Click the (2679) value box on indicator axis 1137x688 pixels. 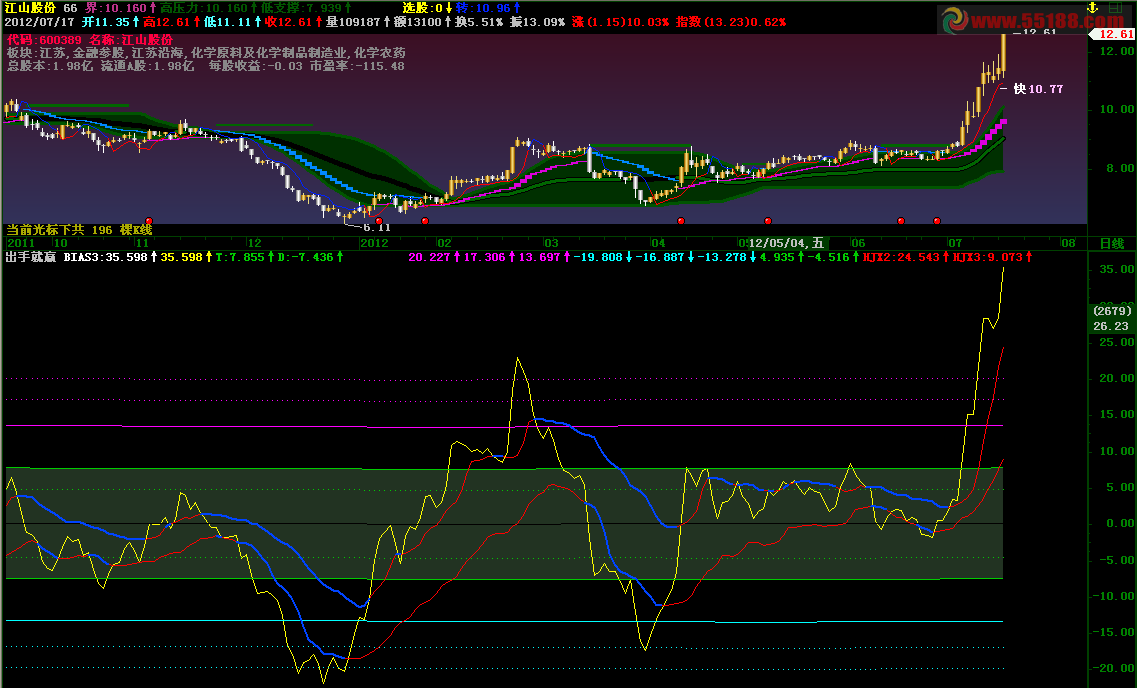coord(1111,311)
